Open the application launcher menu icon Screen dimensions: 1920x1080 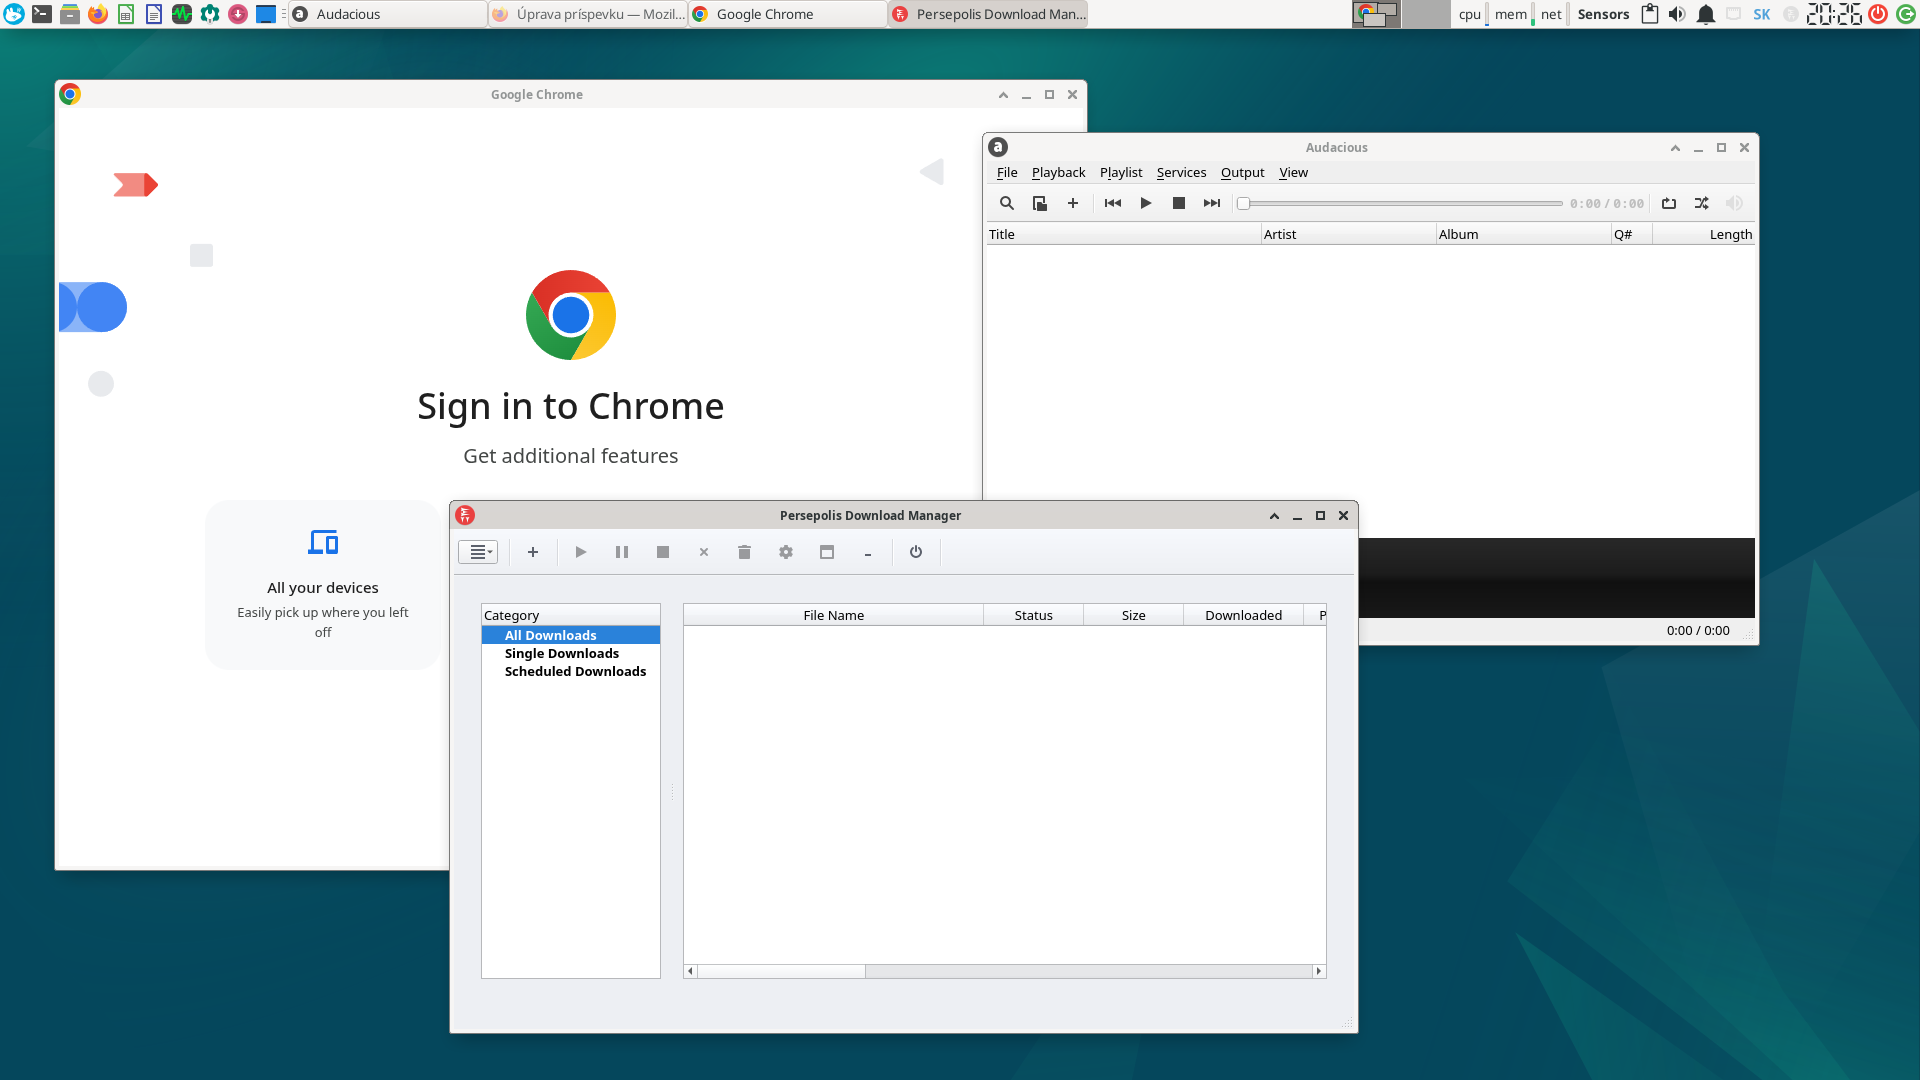click(14, 14)
